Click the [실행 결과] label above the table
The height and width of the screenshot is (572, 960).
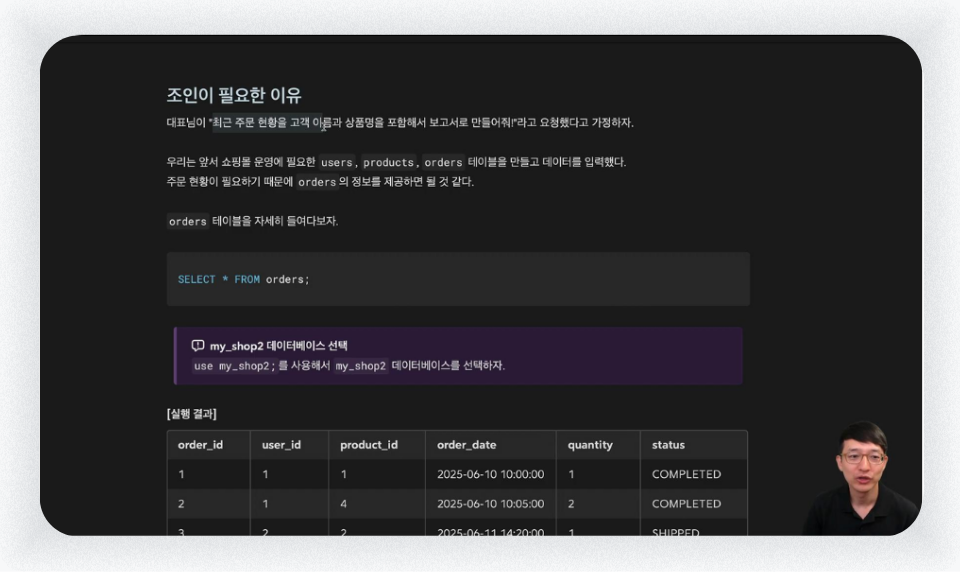[192, 413]
